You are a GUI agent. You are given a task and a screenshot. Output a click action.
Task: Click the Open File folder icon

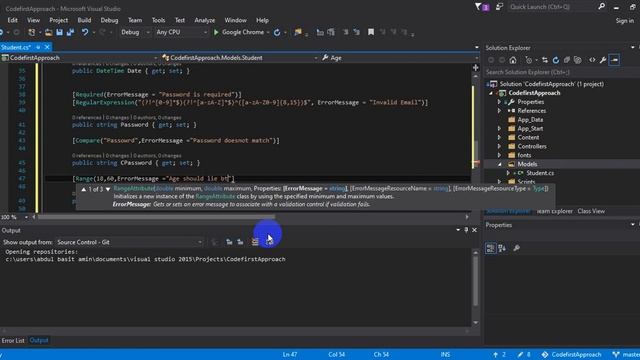[48, 32]
